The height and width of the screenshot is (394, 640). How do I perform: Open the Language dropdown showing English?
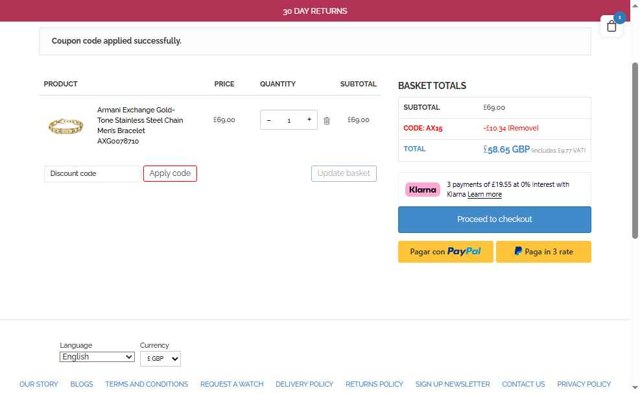(97, 357)
